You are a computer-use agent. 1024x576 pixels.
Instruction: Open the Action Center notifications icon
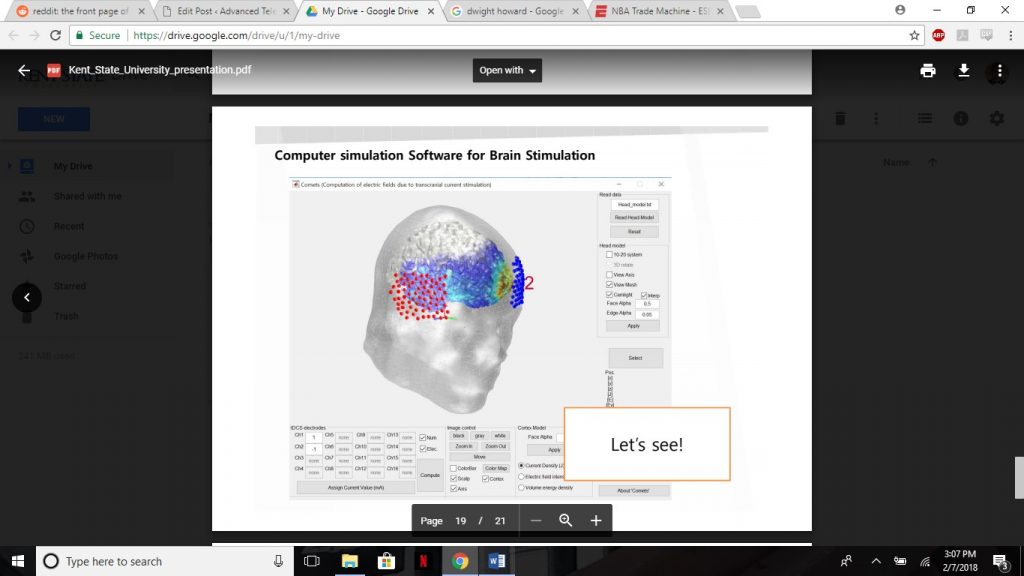pyautogui.click(x=1000, y=561)
